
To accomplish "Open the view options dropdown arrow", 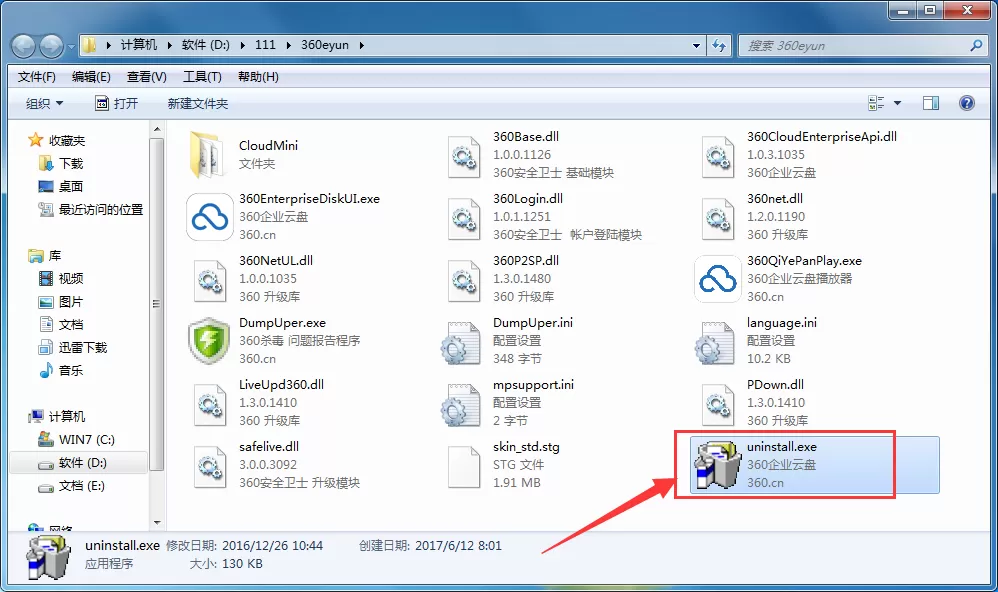I will (897, 103).
